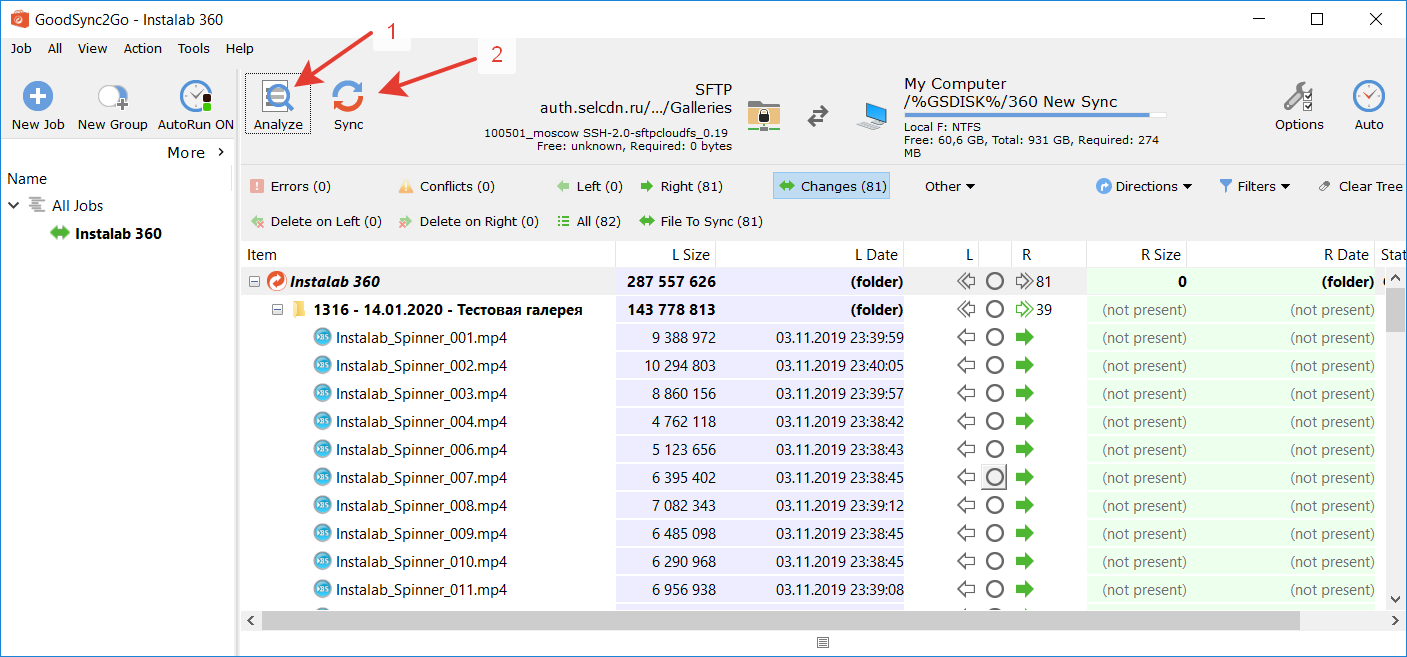This screenshot has height=657, width=1407.
Task: Click the Name column header in sidebar
Action: (x=27, y=179)
